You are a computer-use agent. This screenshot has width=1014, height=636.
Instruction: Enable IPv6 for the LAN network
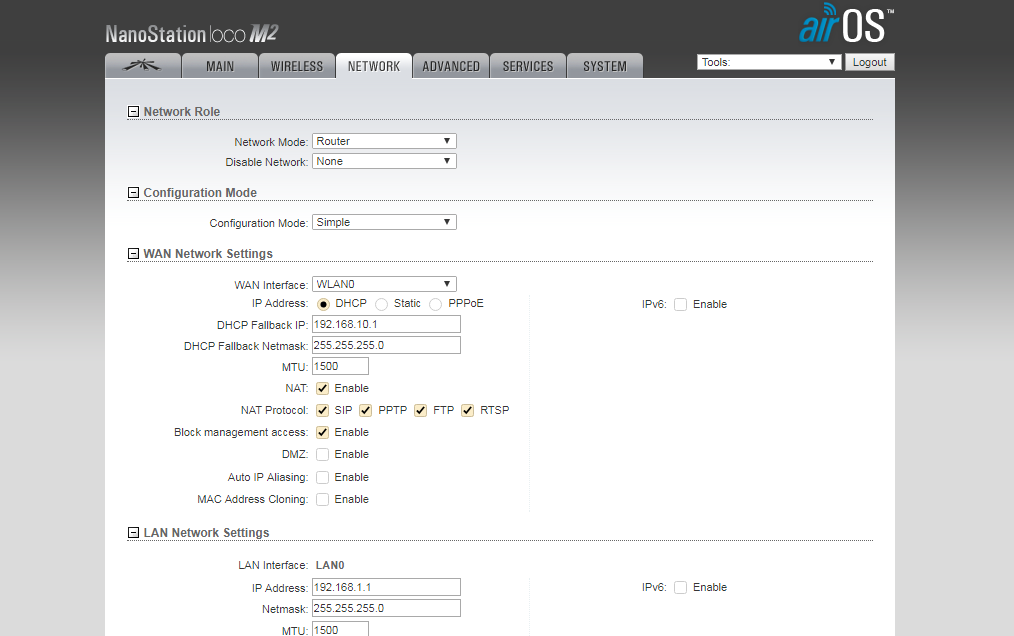point(680,587)
